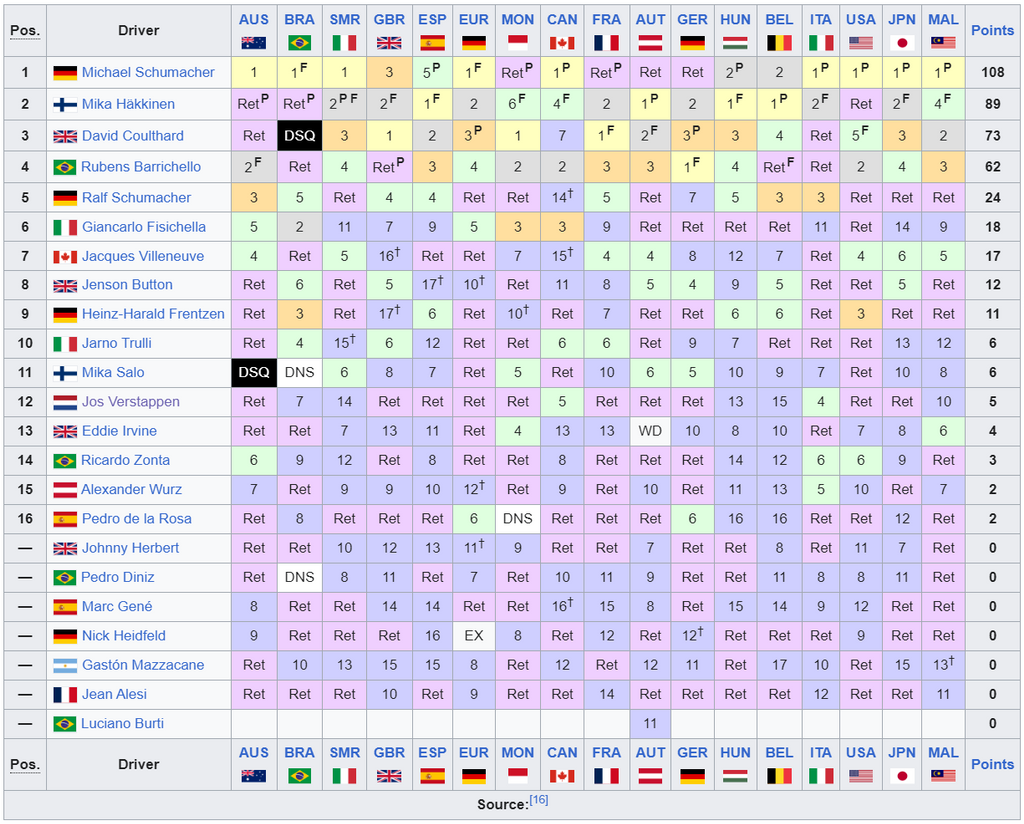
Task: Click the Points link in bottom header
Action: [x=992, y=764]
